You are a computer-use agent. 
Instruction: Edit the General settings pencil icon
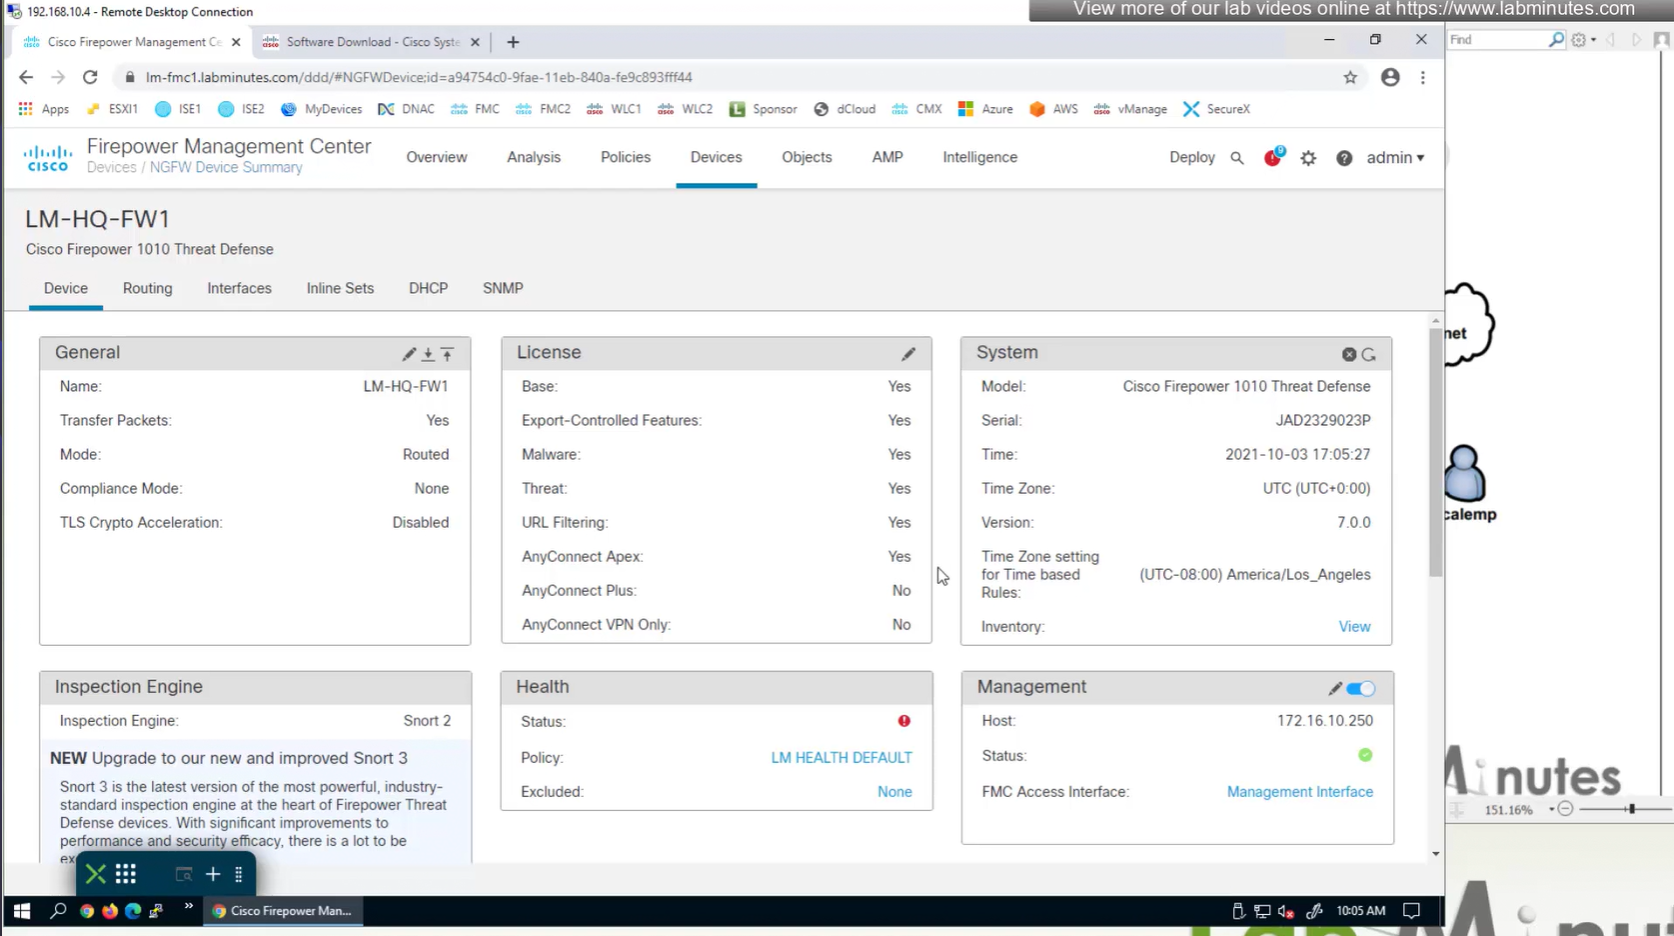(408, 354)
